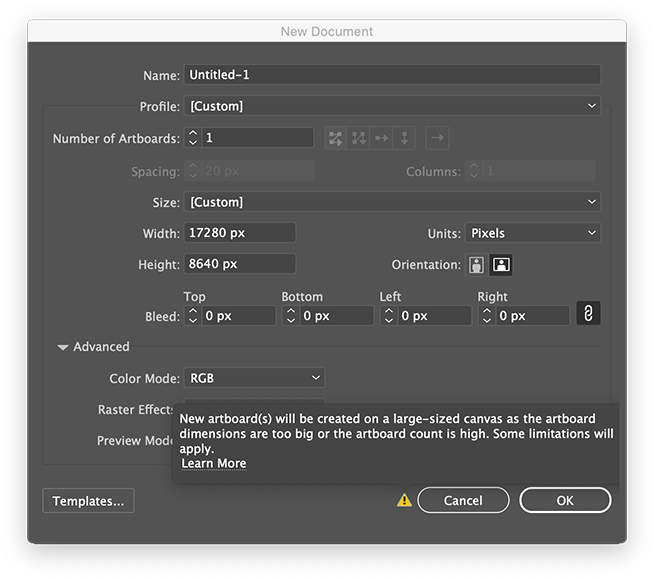Click the Name field containing Untitled-1
Image resolution: width=654 pixels, height=579 pixels.
pyautogui.click(x=392, y=75)
